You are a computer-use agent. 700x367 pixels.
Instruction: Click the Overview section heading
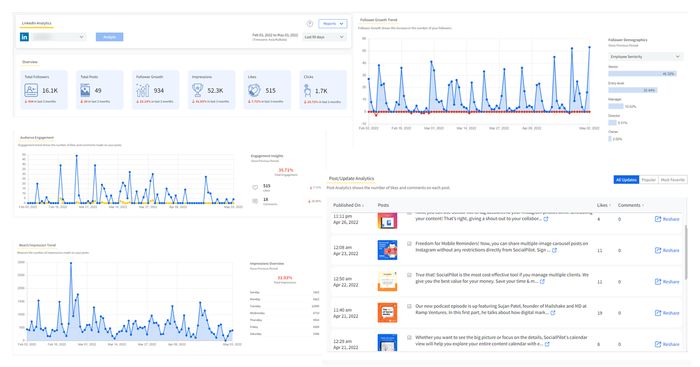30,62
